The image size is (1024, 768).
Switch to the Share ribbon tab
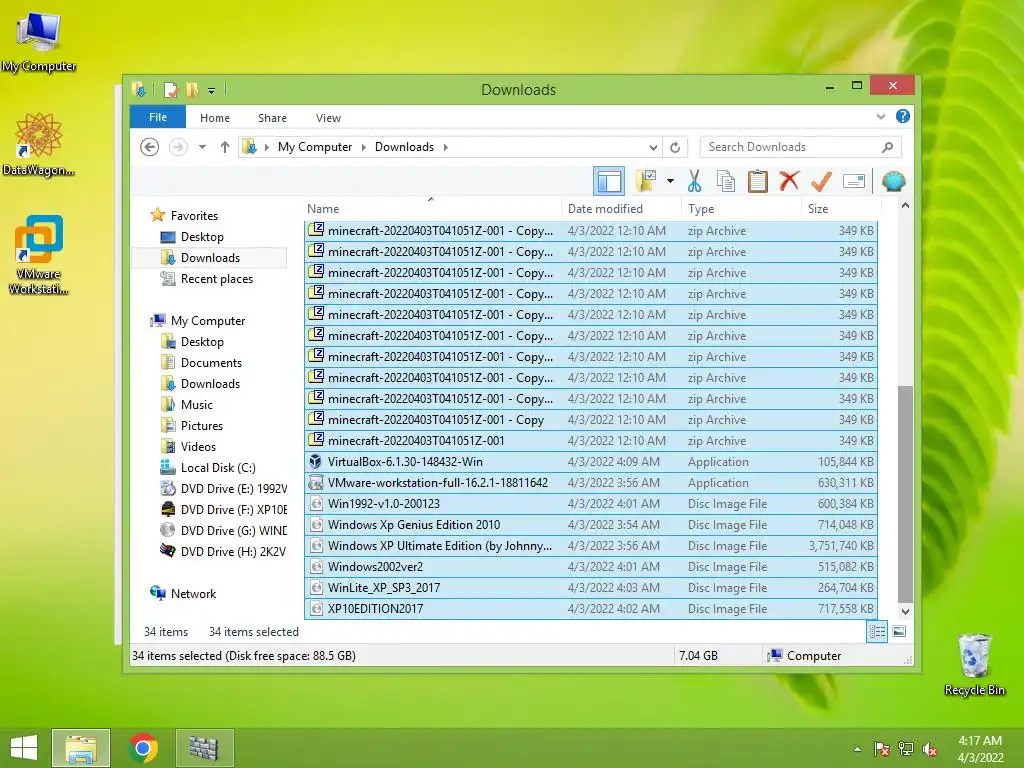272,118
